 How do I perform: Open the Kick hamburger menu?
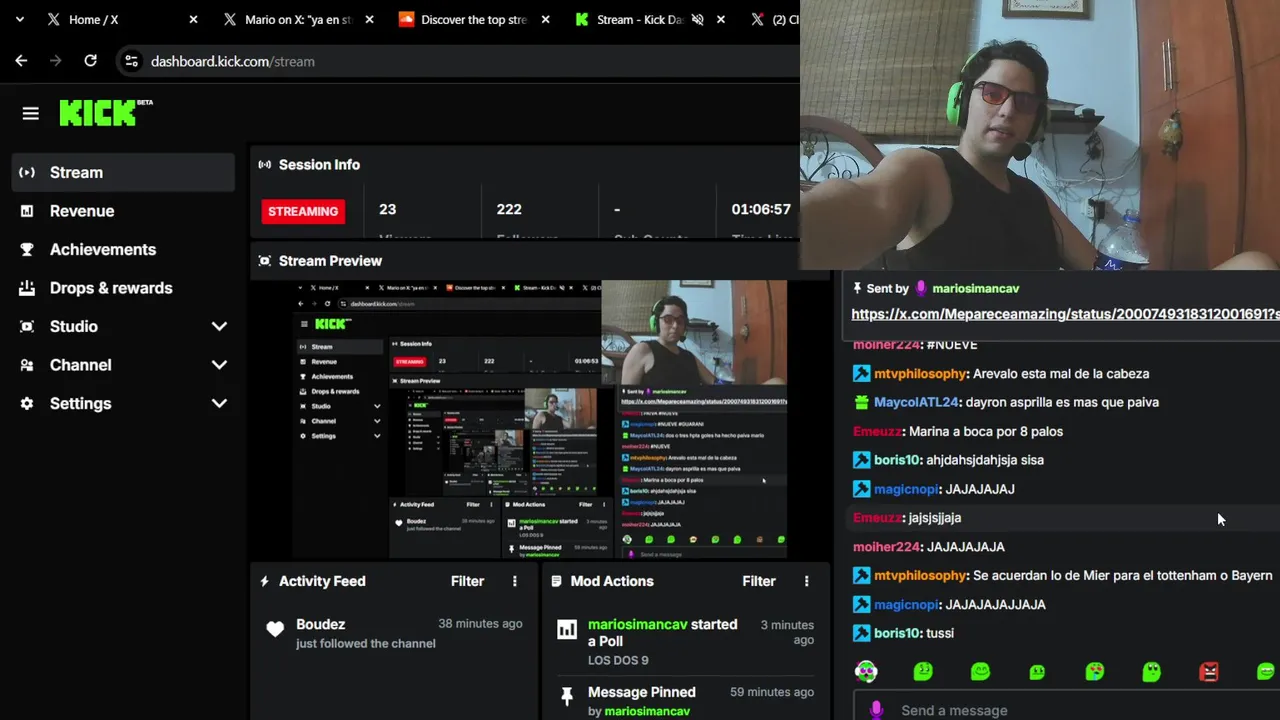tap(30, 114)
